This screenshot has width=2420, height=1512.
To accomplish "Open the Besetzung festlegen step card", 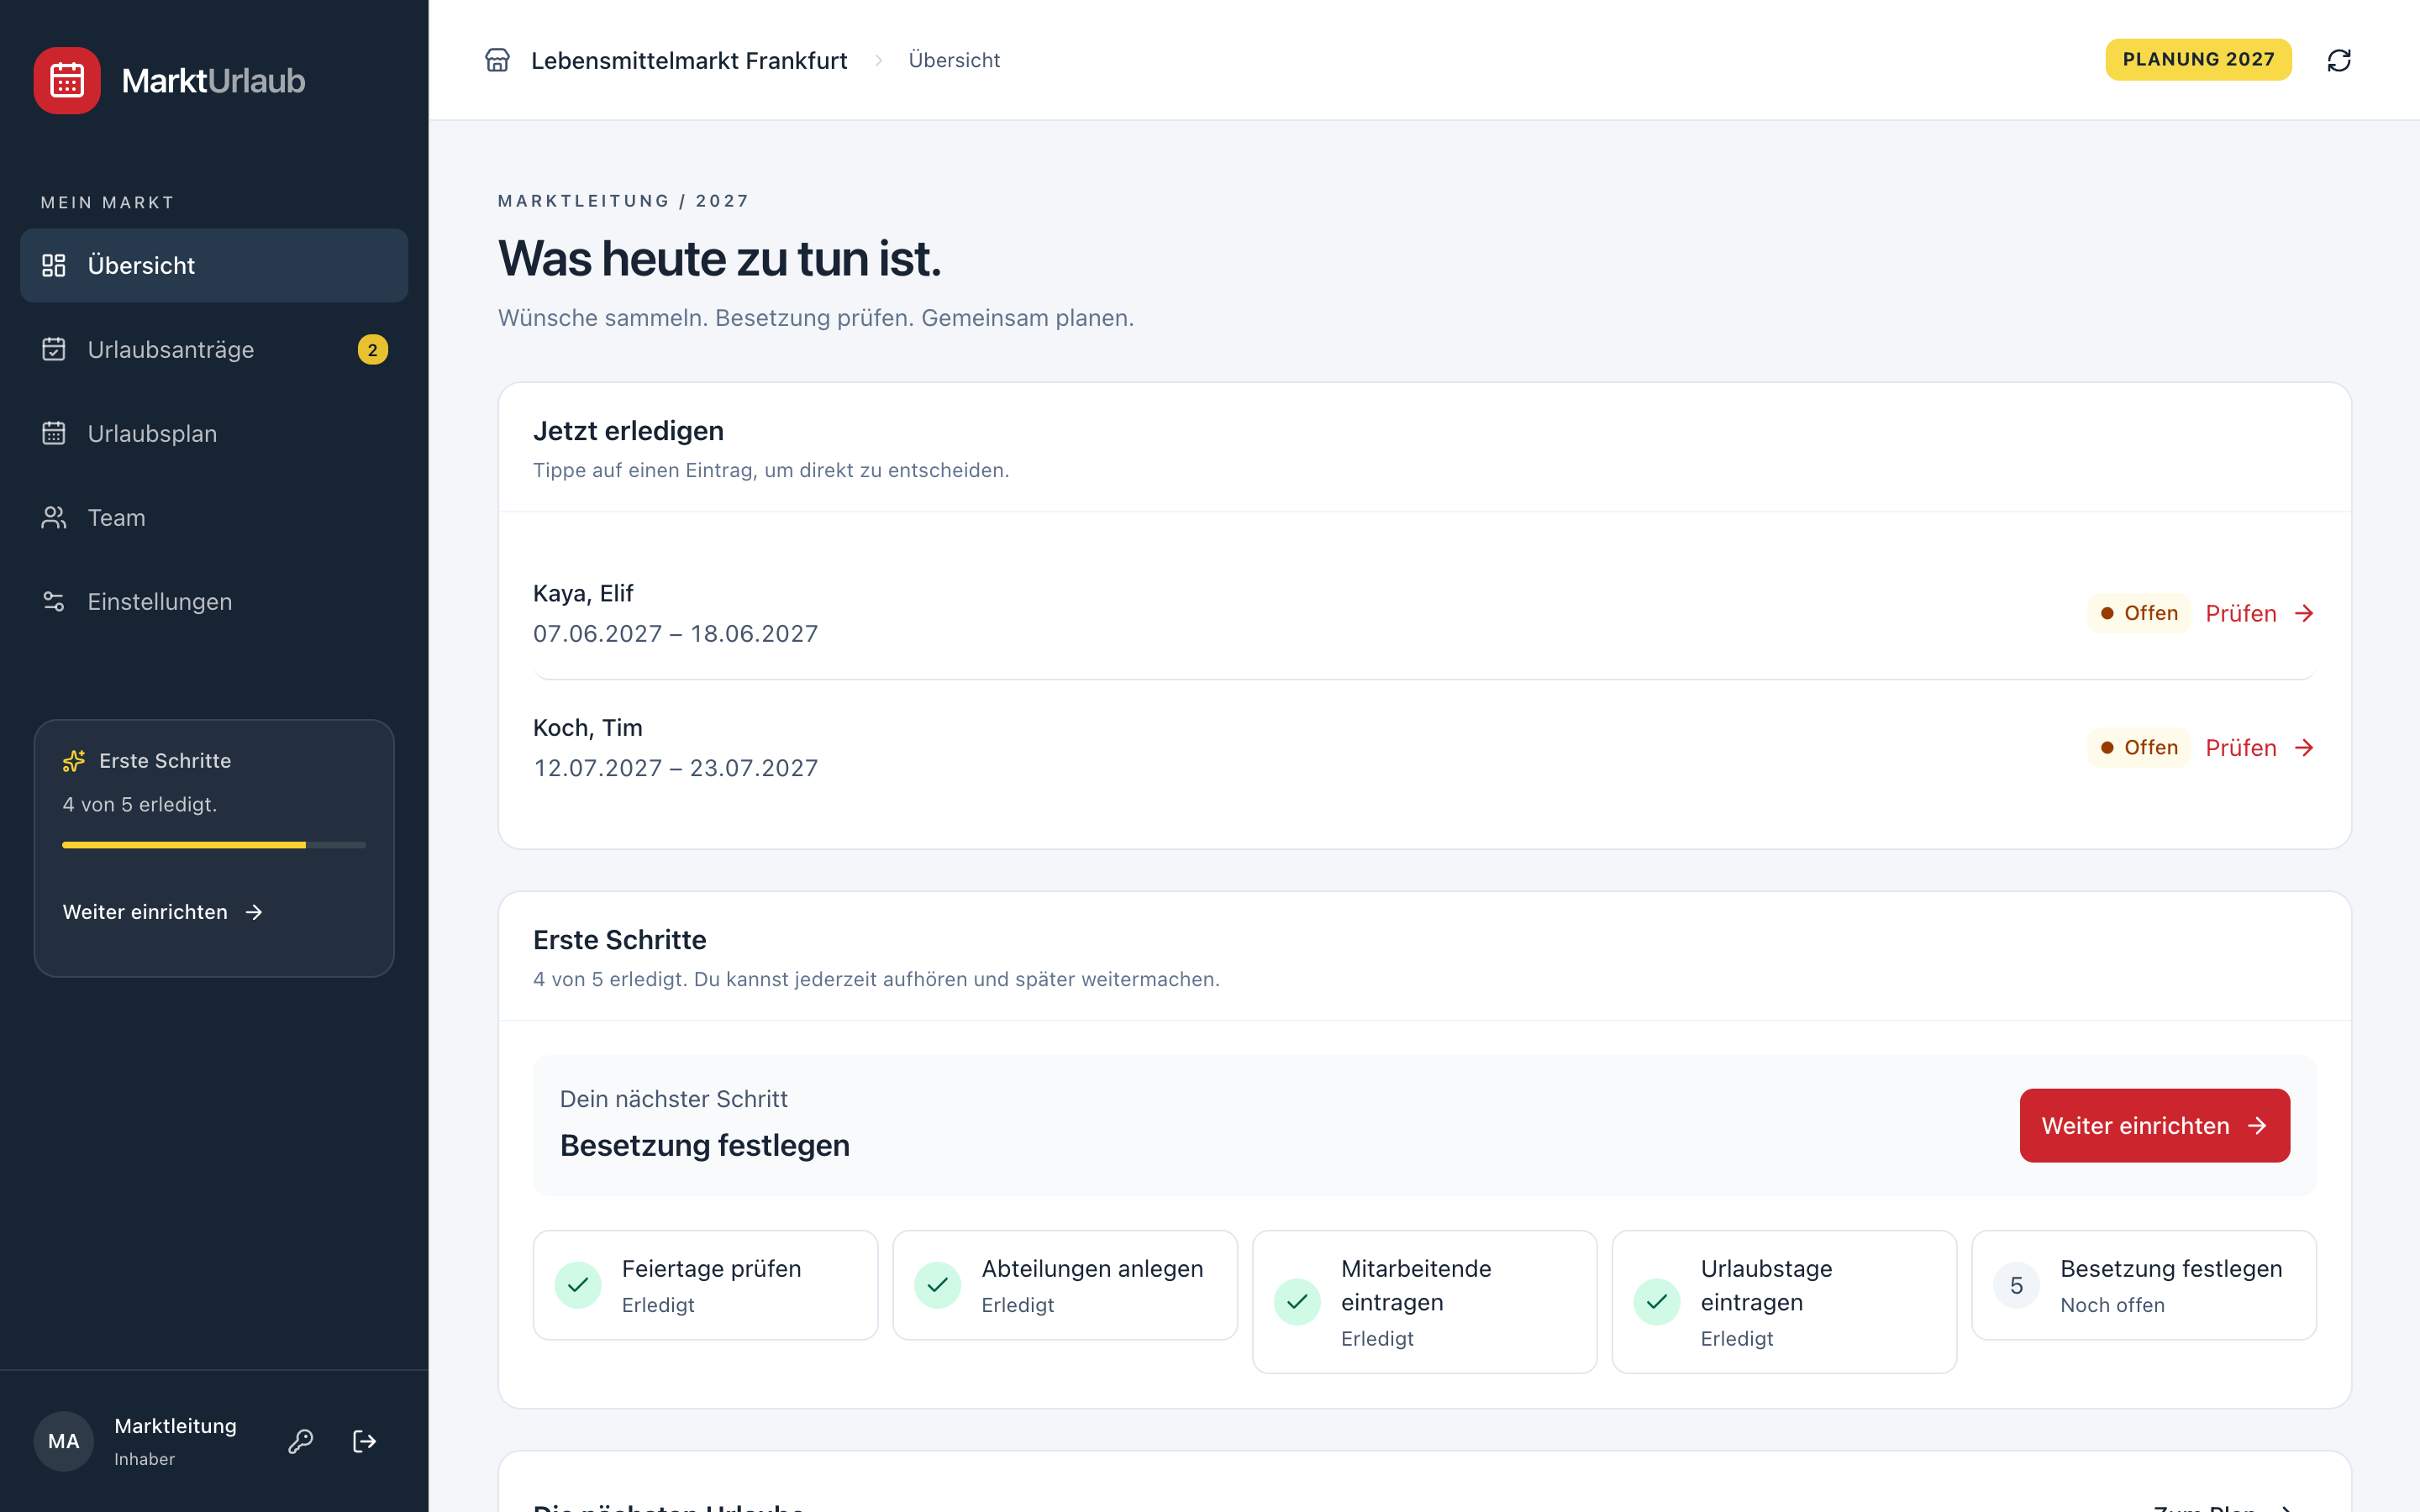I will click(x=2144, y=1285).
